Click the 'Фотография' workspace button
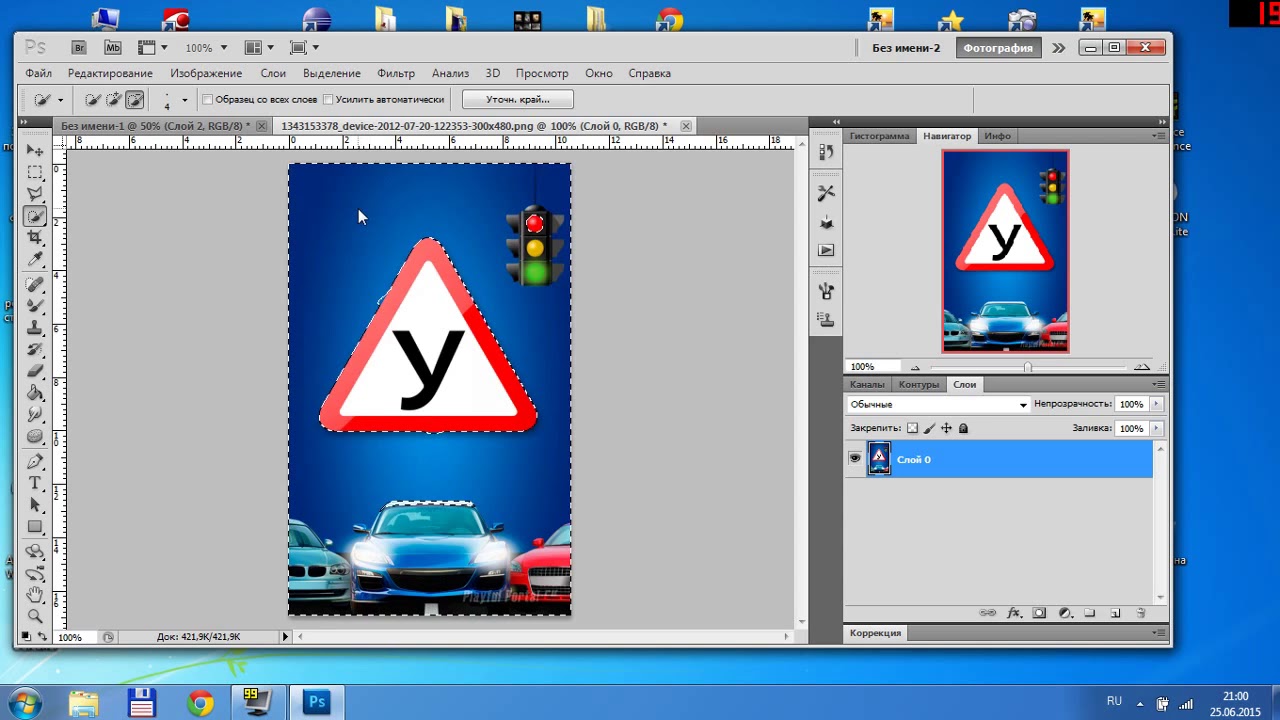 point(998,48)
